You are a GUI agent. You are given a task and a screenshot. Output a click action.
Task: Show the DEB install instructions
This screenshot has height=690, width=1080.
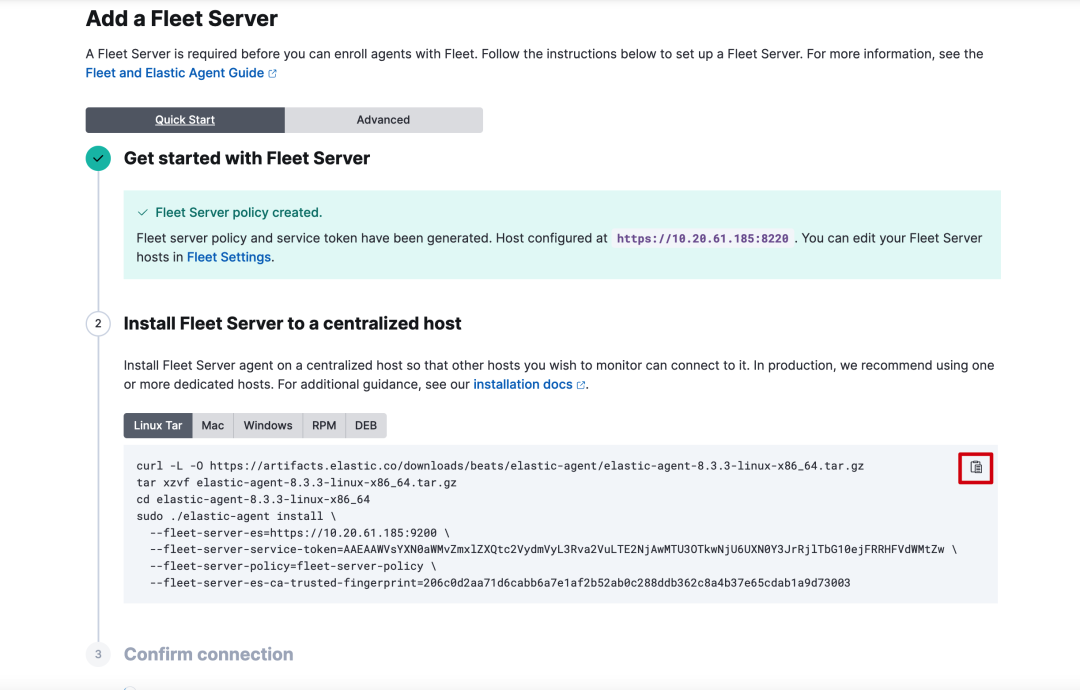366,425
